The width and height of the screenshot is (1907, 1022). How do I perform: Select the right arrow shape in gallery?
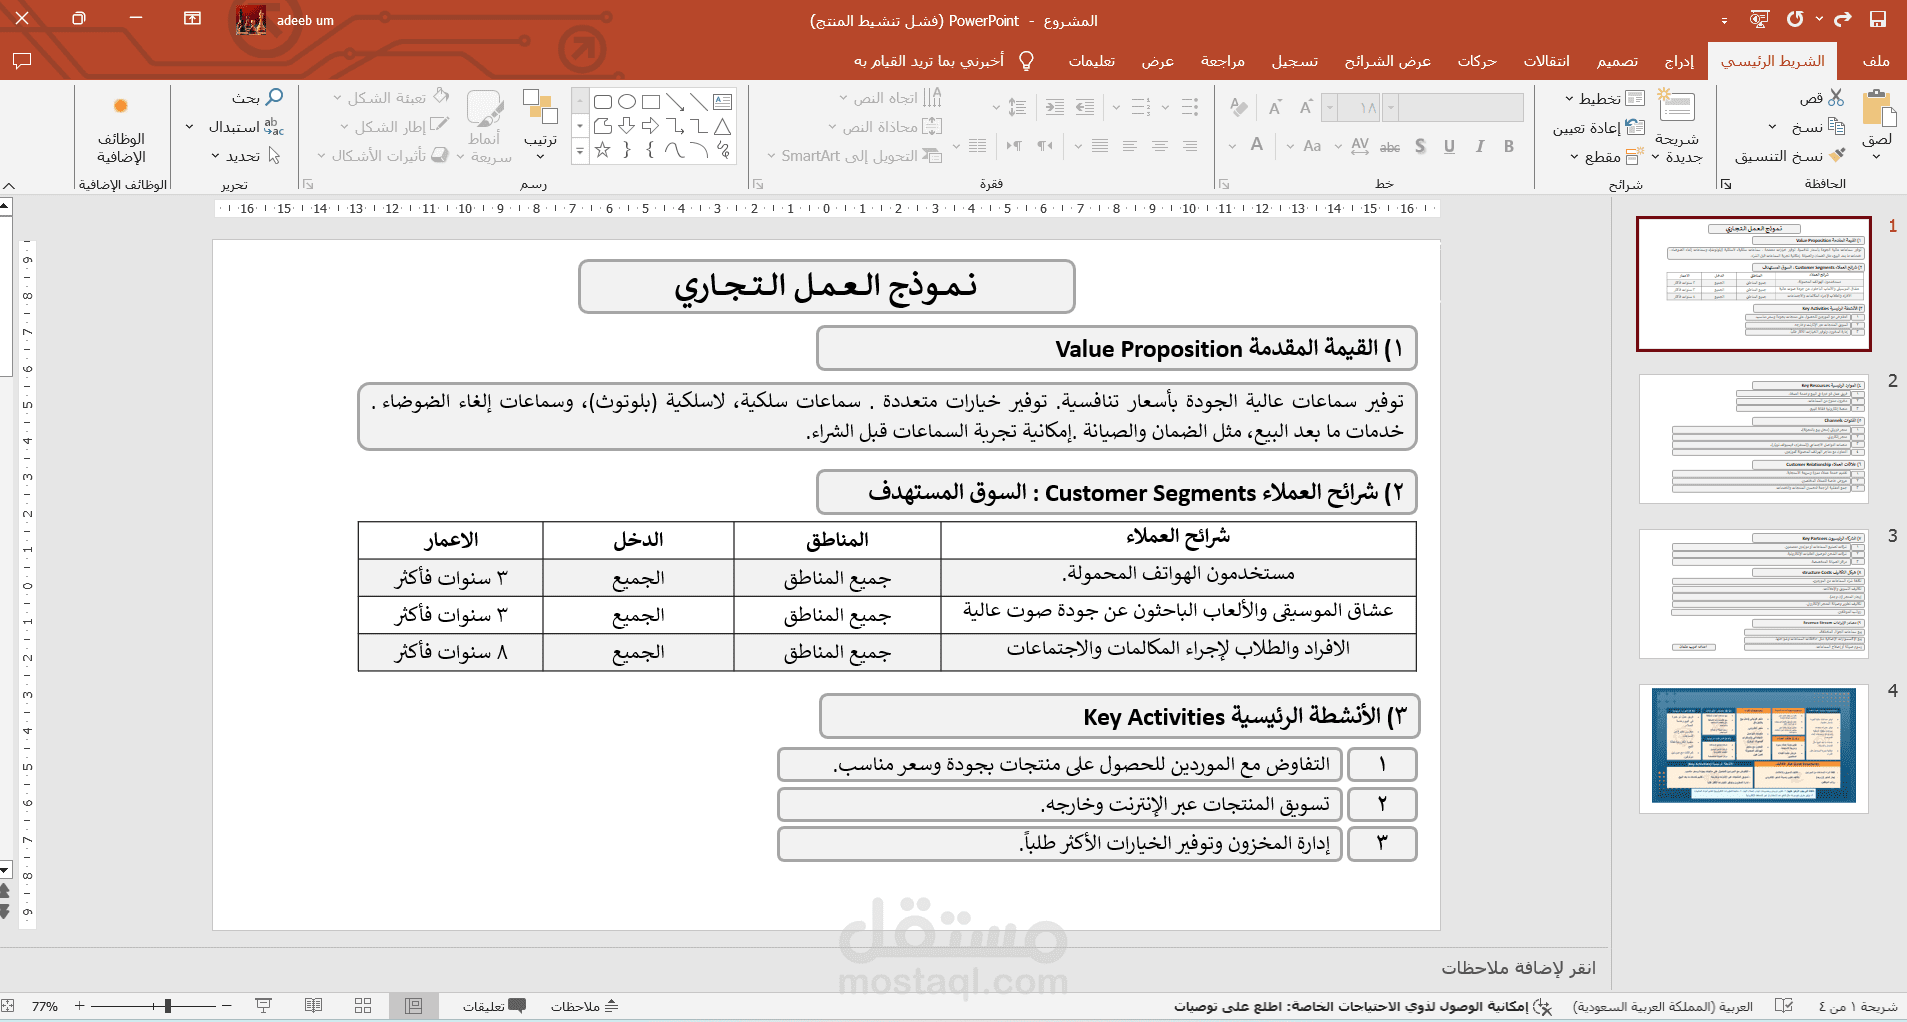pyautogui.click(x=651, y=126)
